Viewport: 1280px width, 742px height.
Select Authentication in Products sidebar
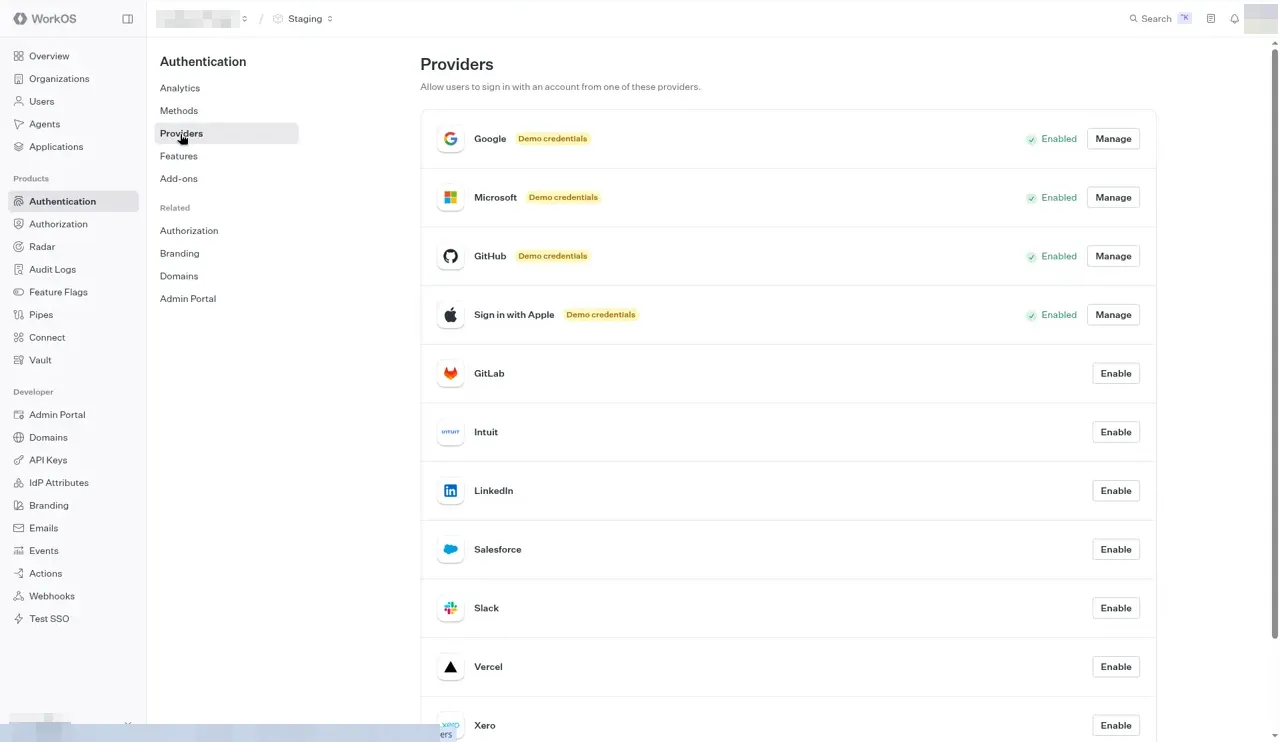click(73, 201)
